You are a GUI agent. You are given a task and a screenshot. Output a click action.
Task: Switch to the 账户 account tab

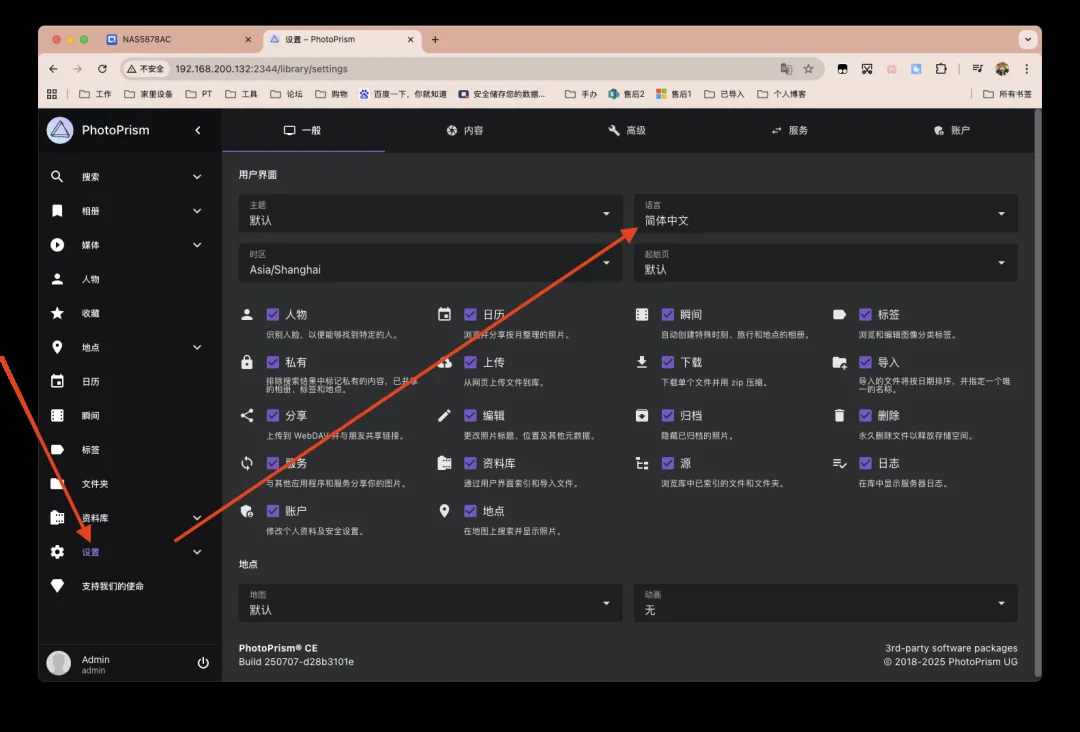(951, 130)
